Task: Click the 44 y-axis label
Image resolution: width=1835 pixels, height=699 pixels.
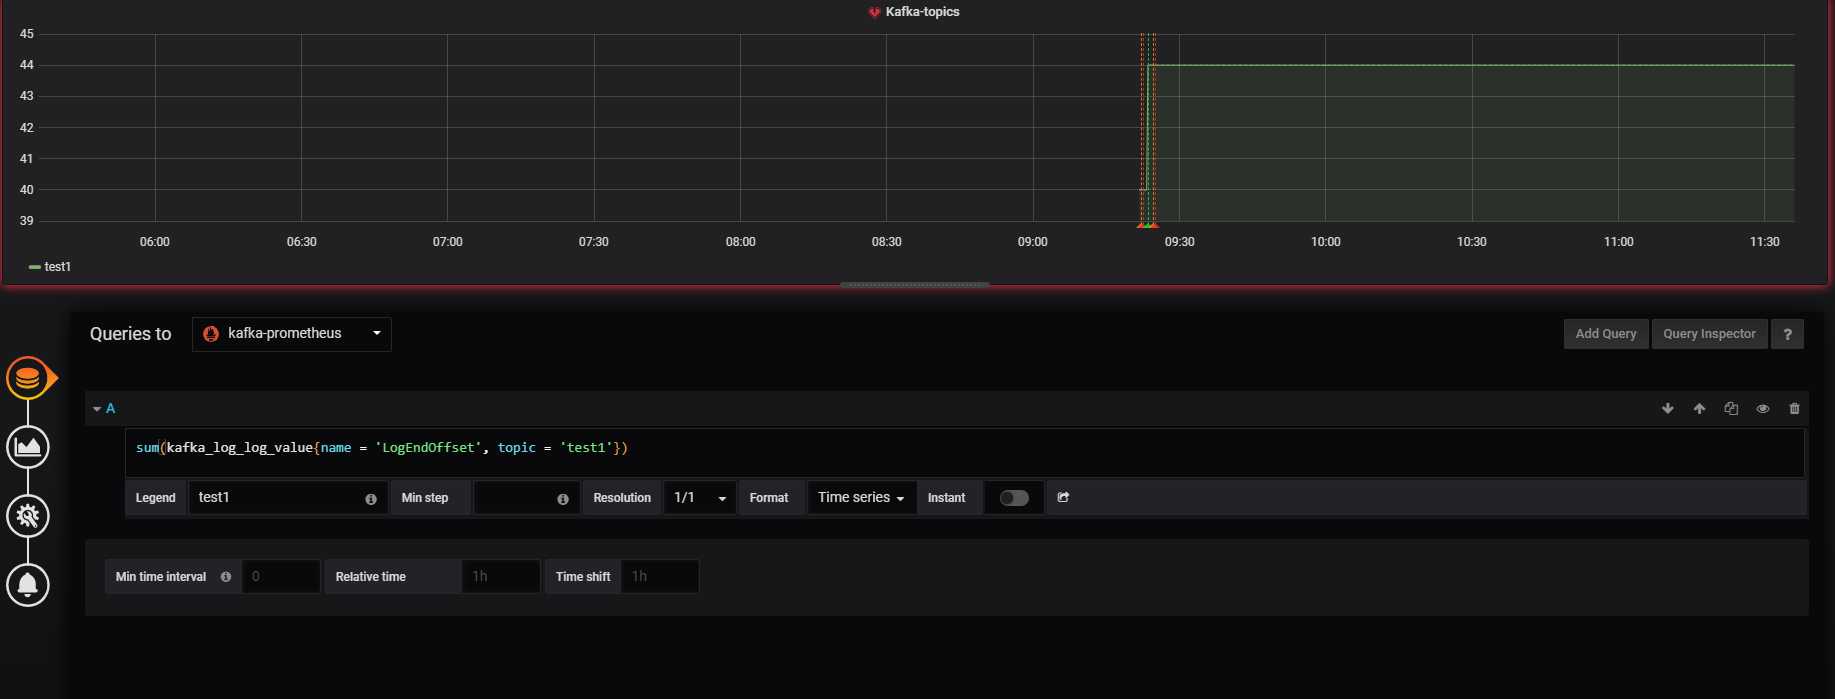Action: [27, 65]
